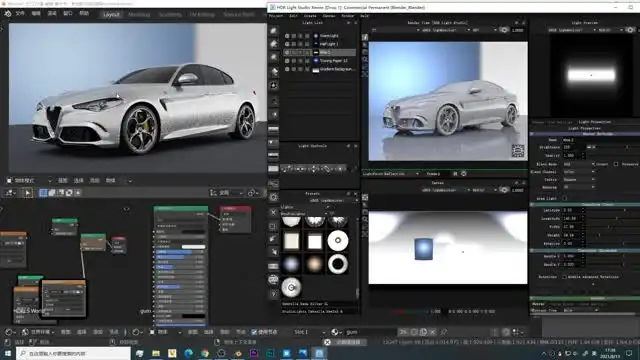Open the Render menu in HDR Light Studio
640x360 pixels.
[x=348, y=16]
